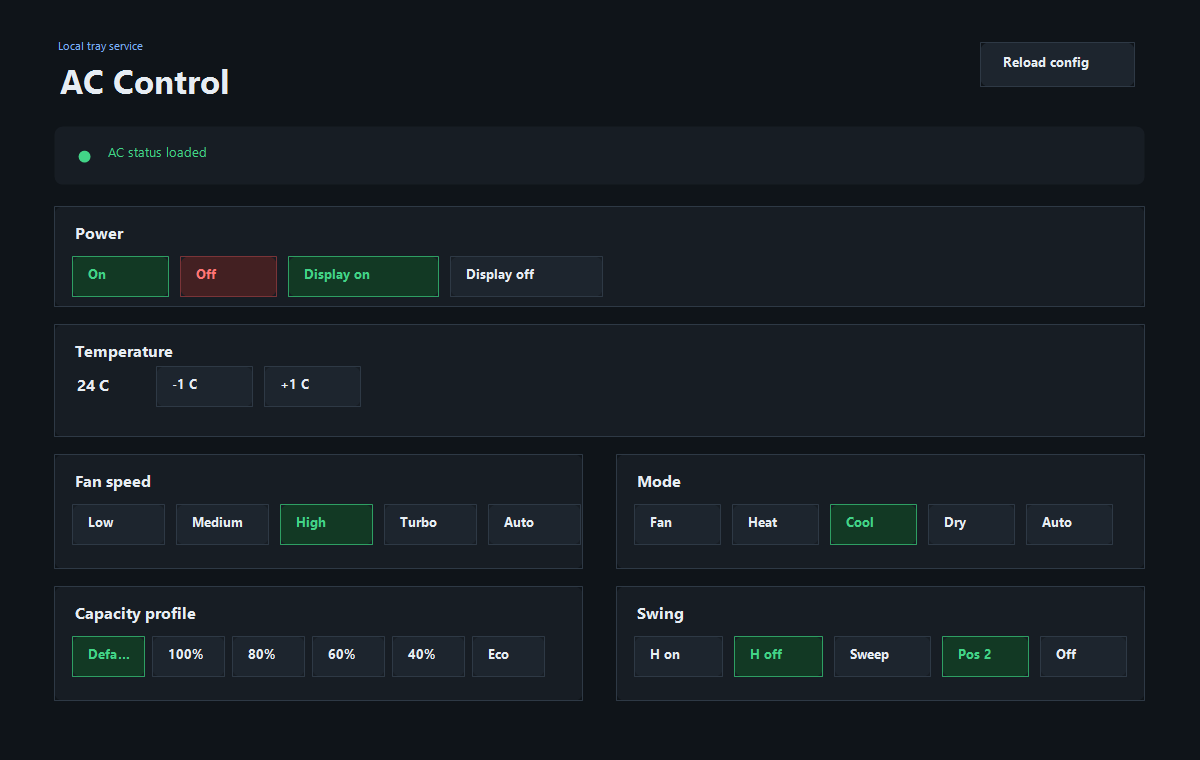Select 40% capacity profile
Viewport: 1200px width, 760px height.
click(428, 656)
